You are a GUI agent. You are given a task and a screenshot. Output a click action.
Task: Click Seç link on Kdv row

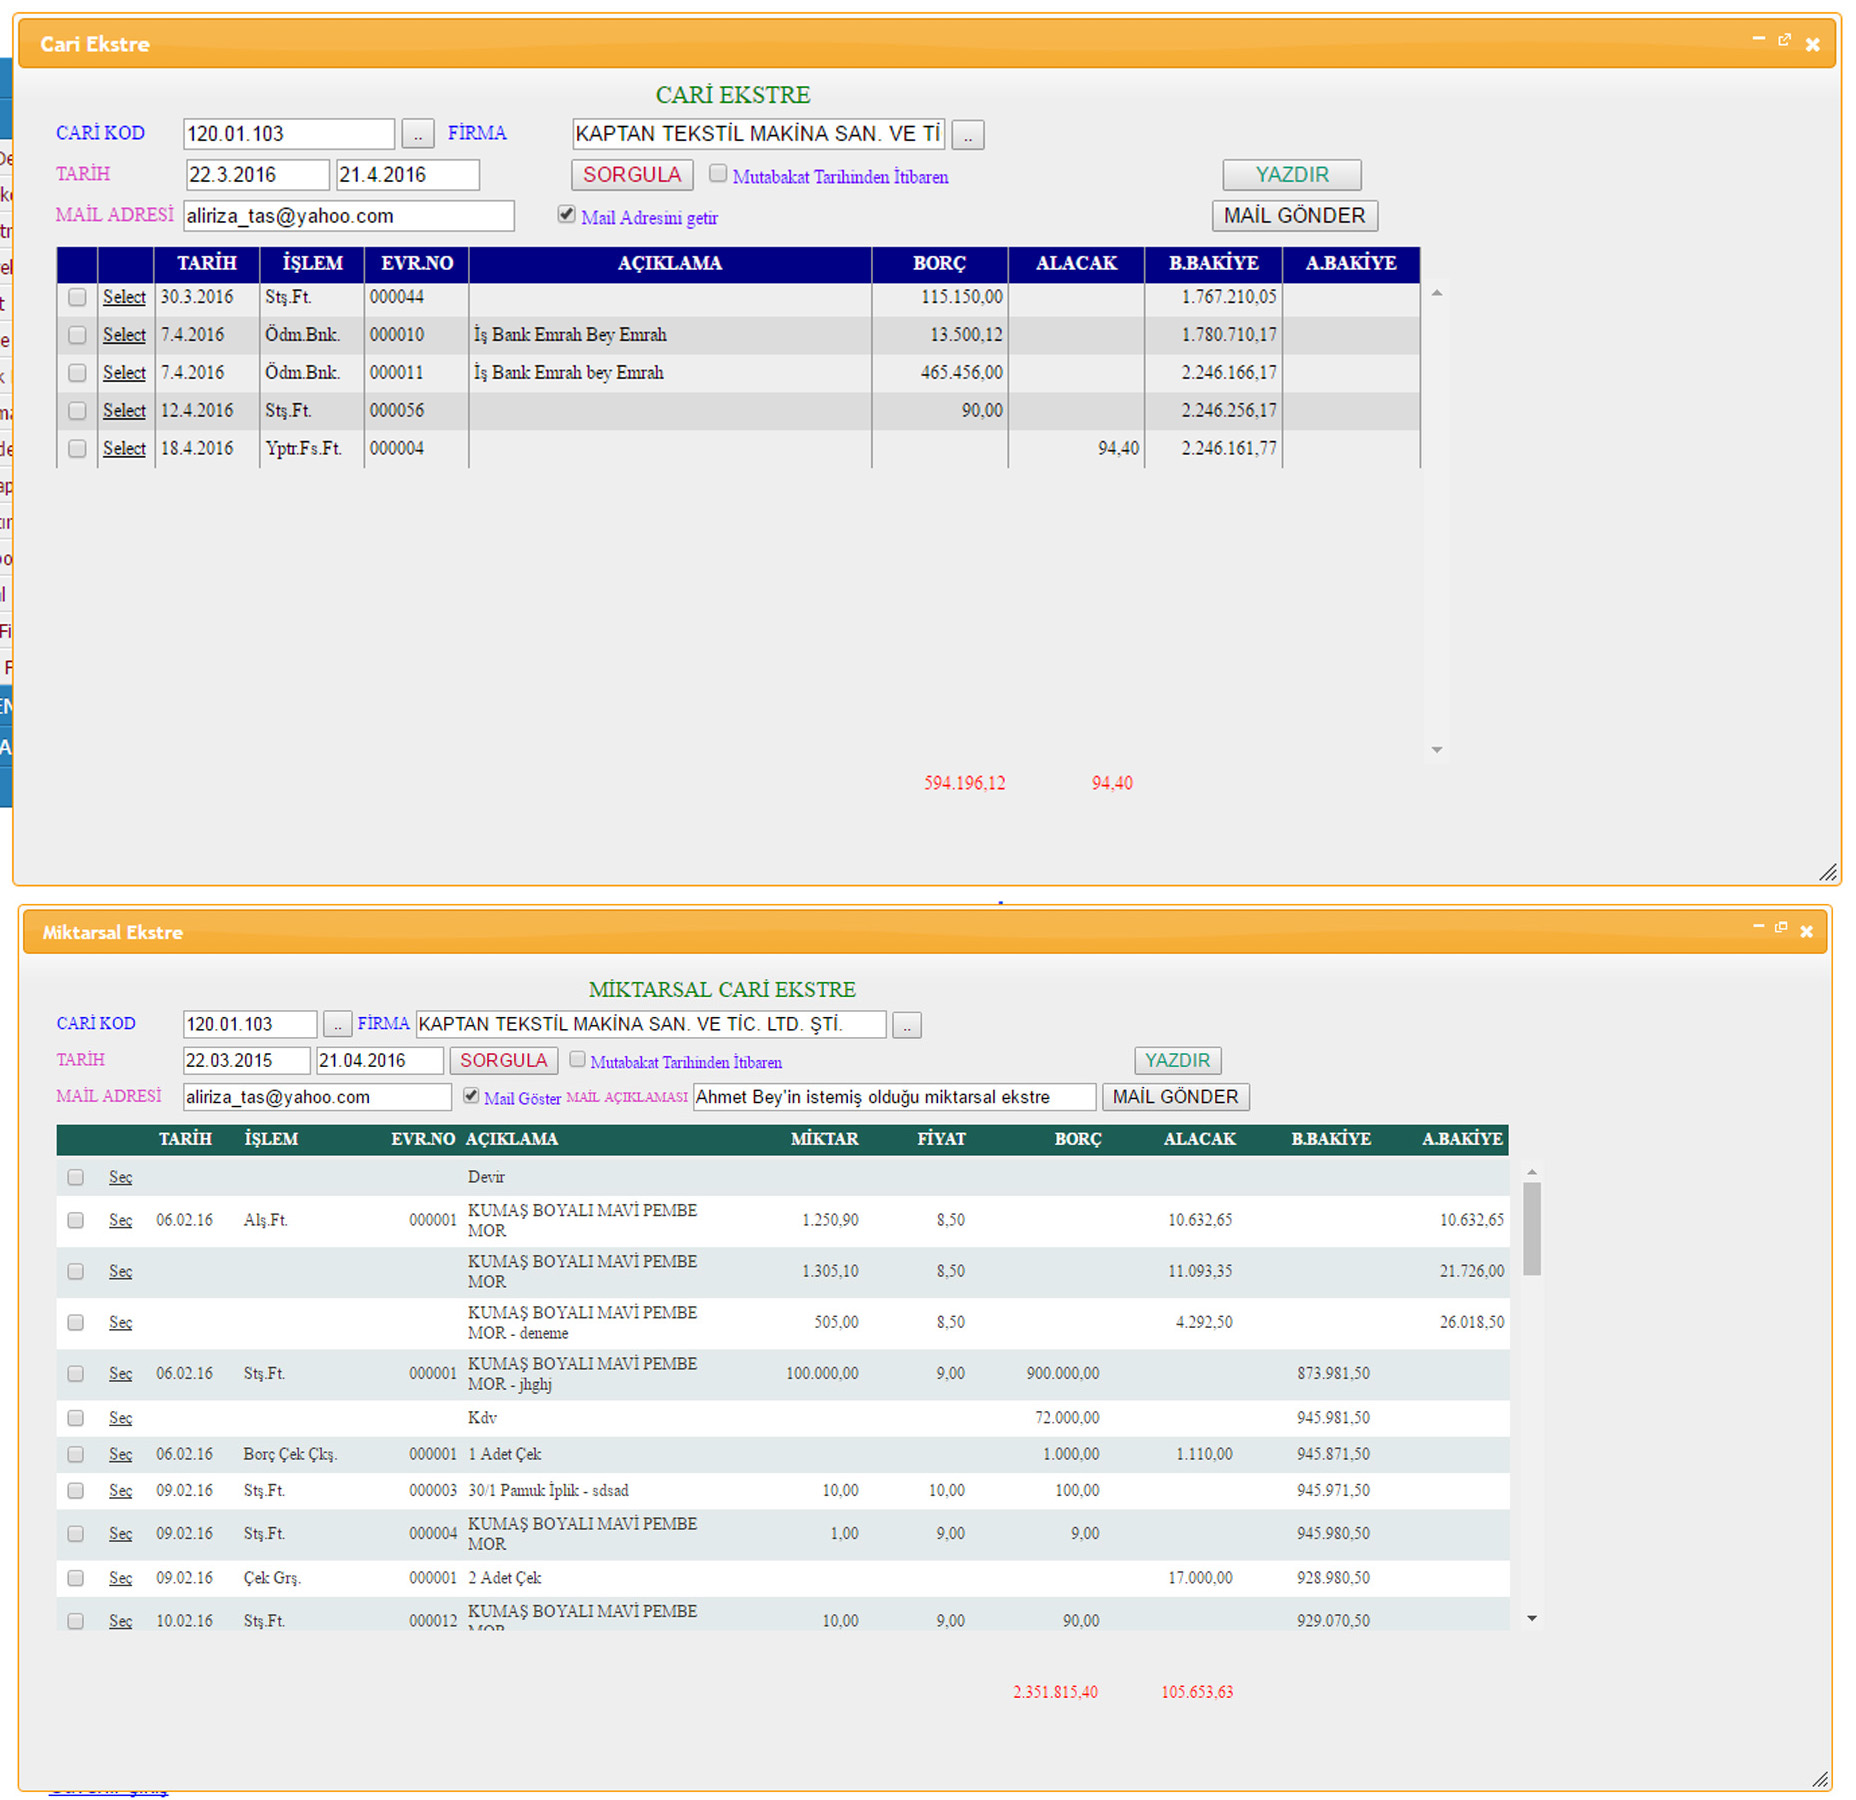tap(120, 1419)
